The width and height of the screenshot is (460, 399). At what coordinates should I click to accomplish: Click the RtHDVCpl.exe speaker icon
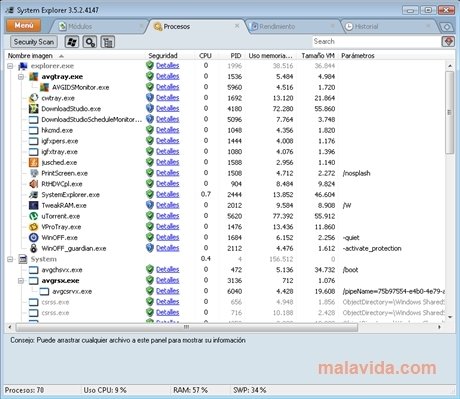click(x=33, y=184)
